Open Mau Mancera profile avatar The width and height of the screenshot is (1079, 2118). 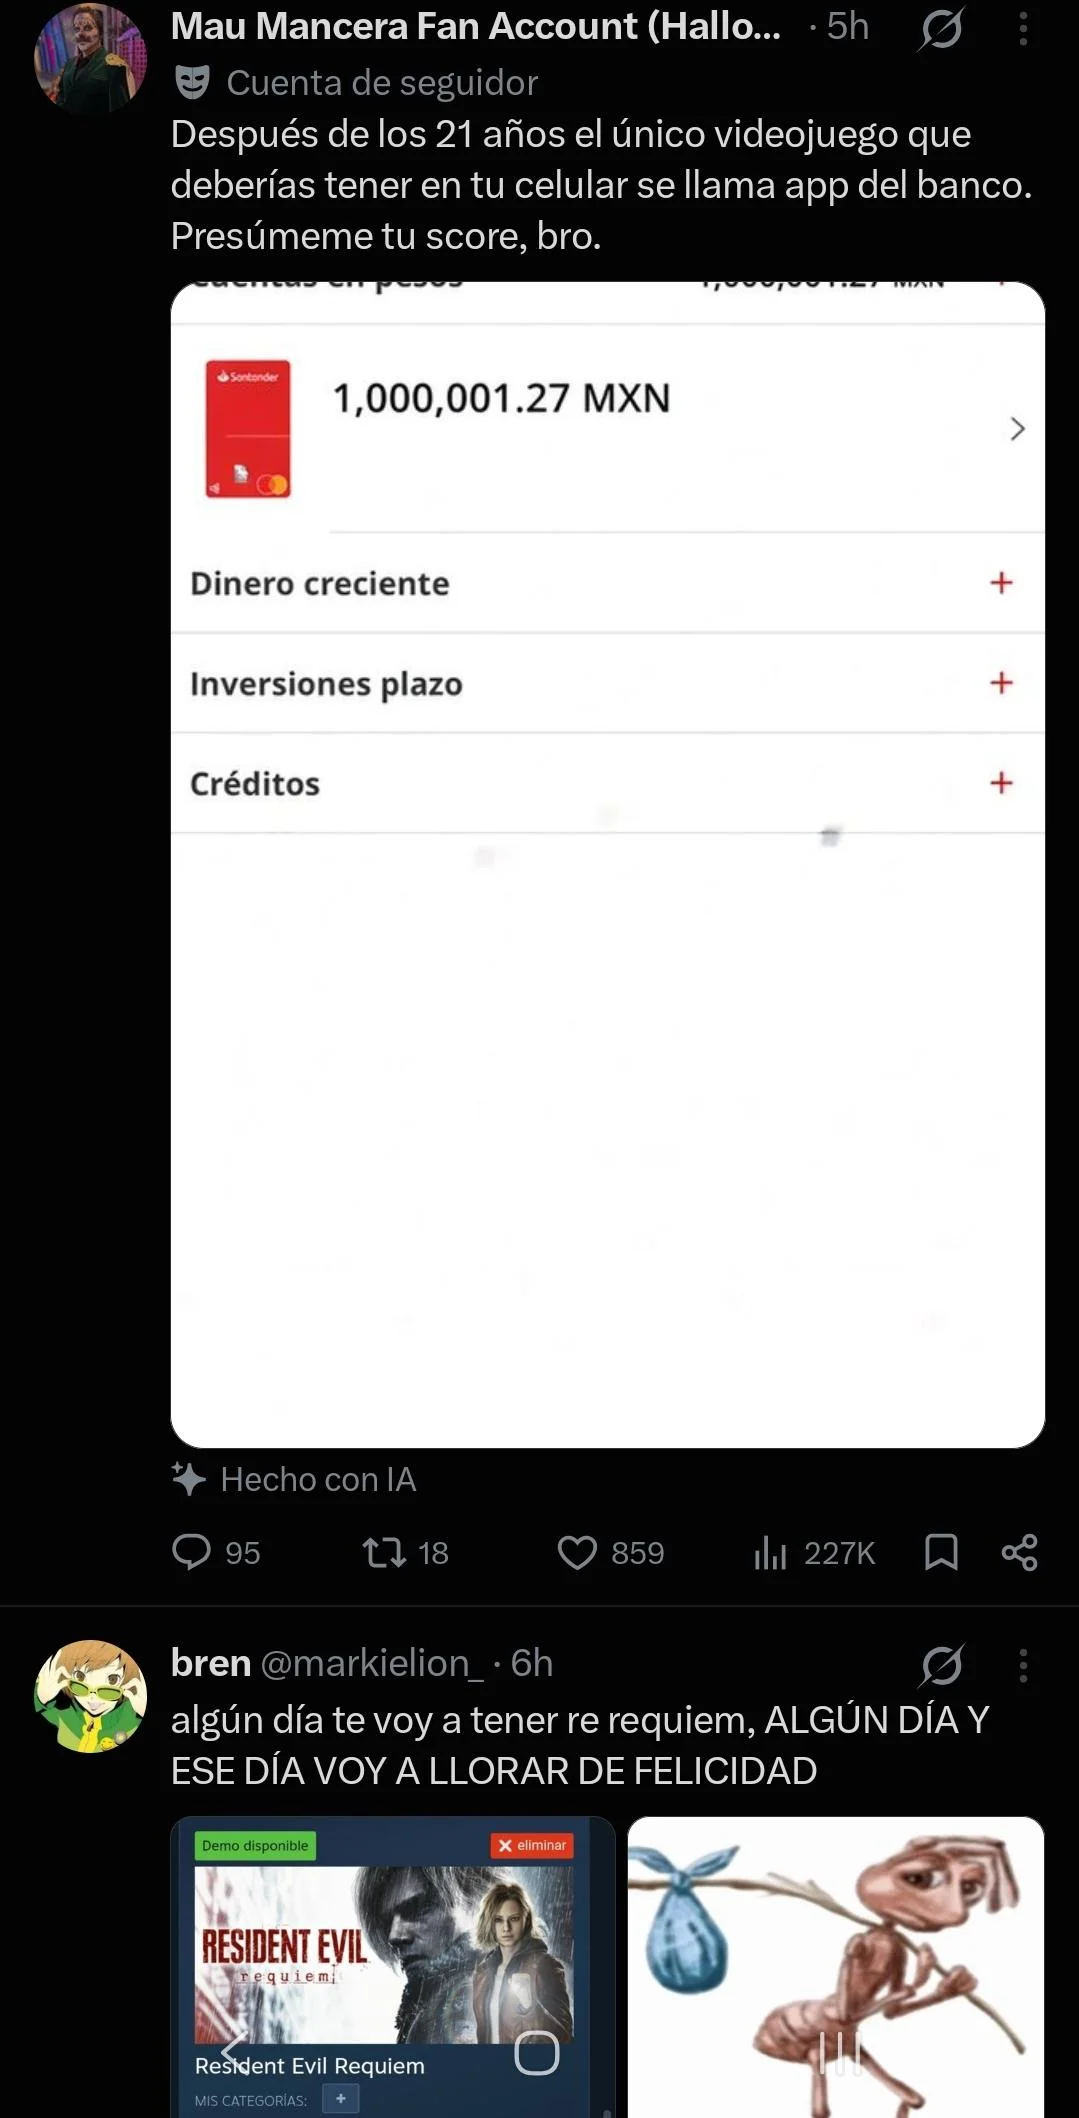point(90,57)
